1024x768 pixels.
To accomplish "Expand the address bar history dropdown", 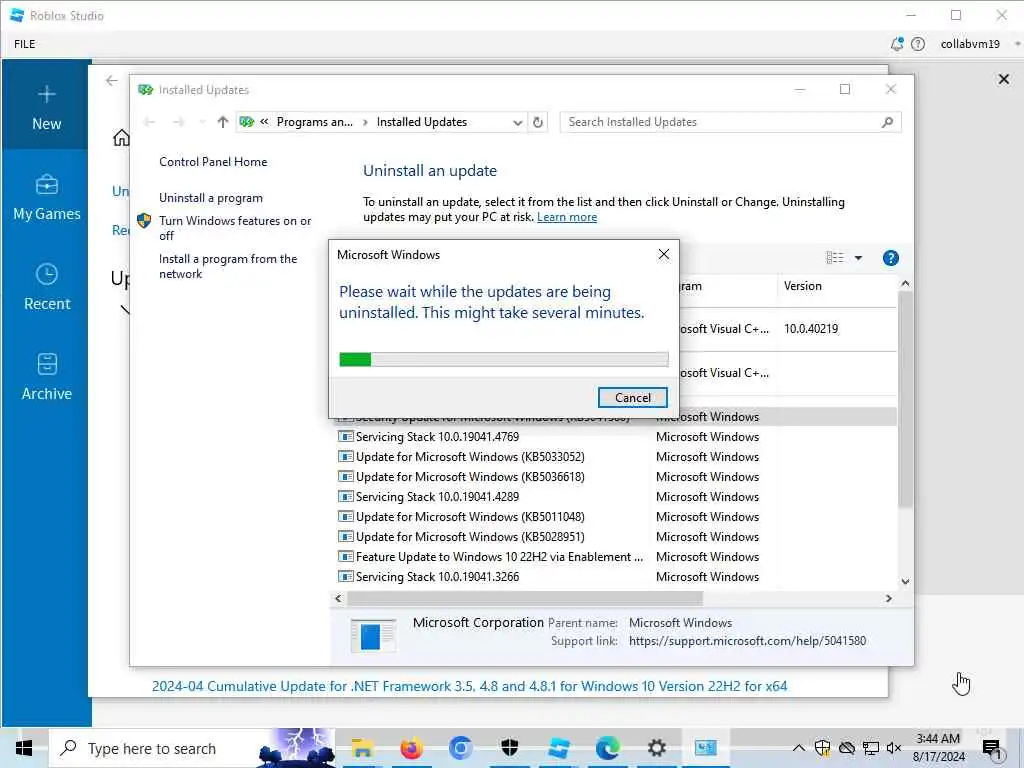I will pyautogui.click(x=517, y=122).
